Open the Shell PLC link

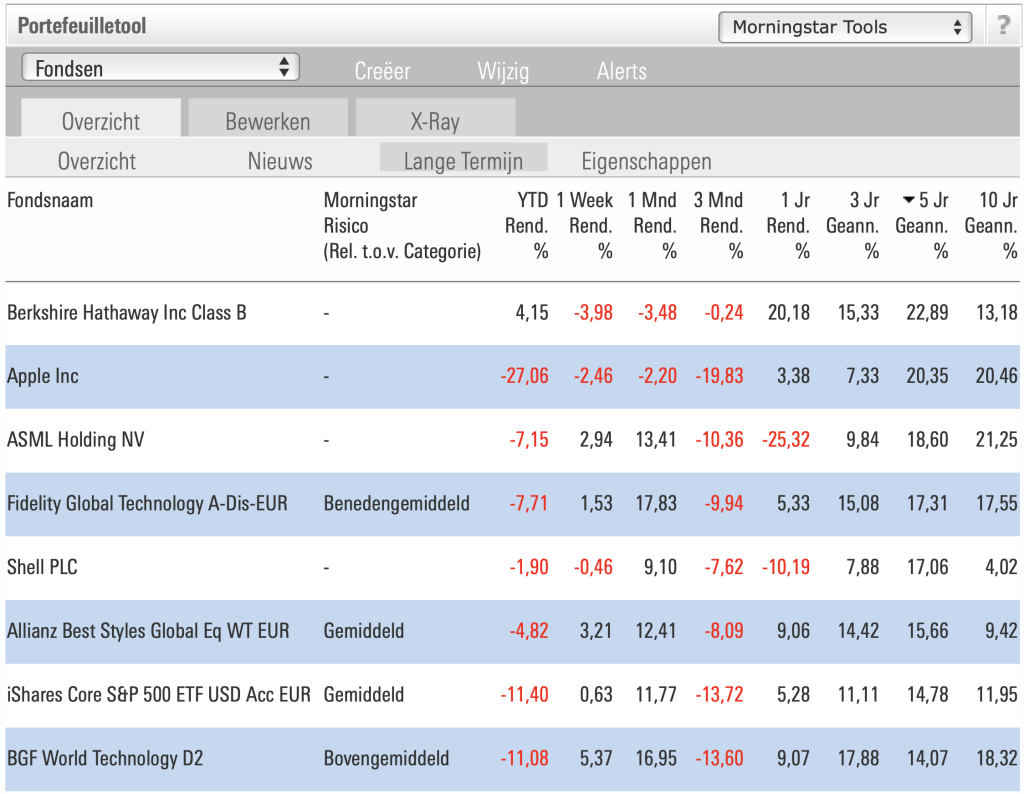[x=42, y=567]
